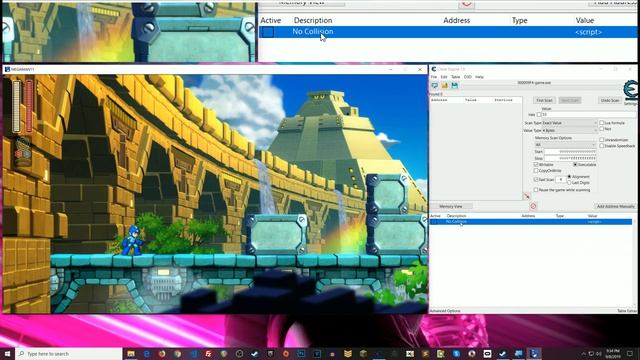The height and width of the screenshot is (360, 640).
Task: Click the taskbar clock
Action: (x=612, y=353)
